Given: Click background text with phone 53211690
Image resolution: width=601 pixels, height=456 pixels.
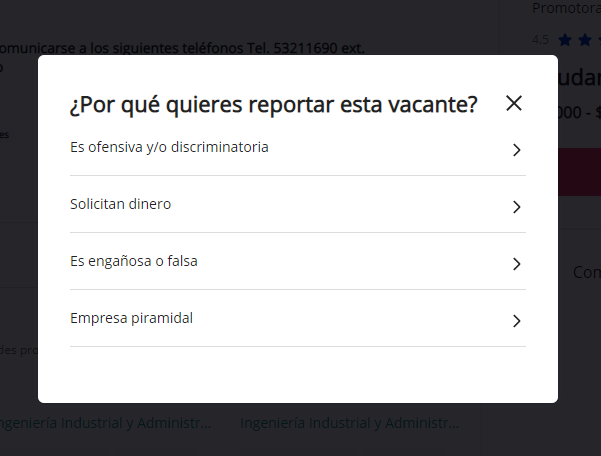Looking at the screenshot, I should pyautogui.click(x=182, y=48).
